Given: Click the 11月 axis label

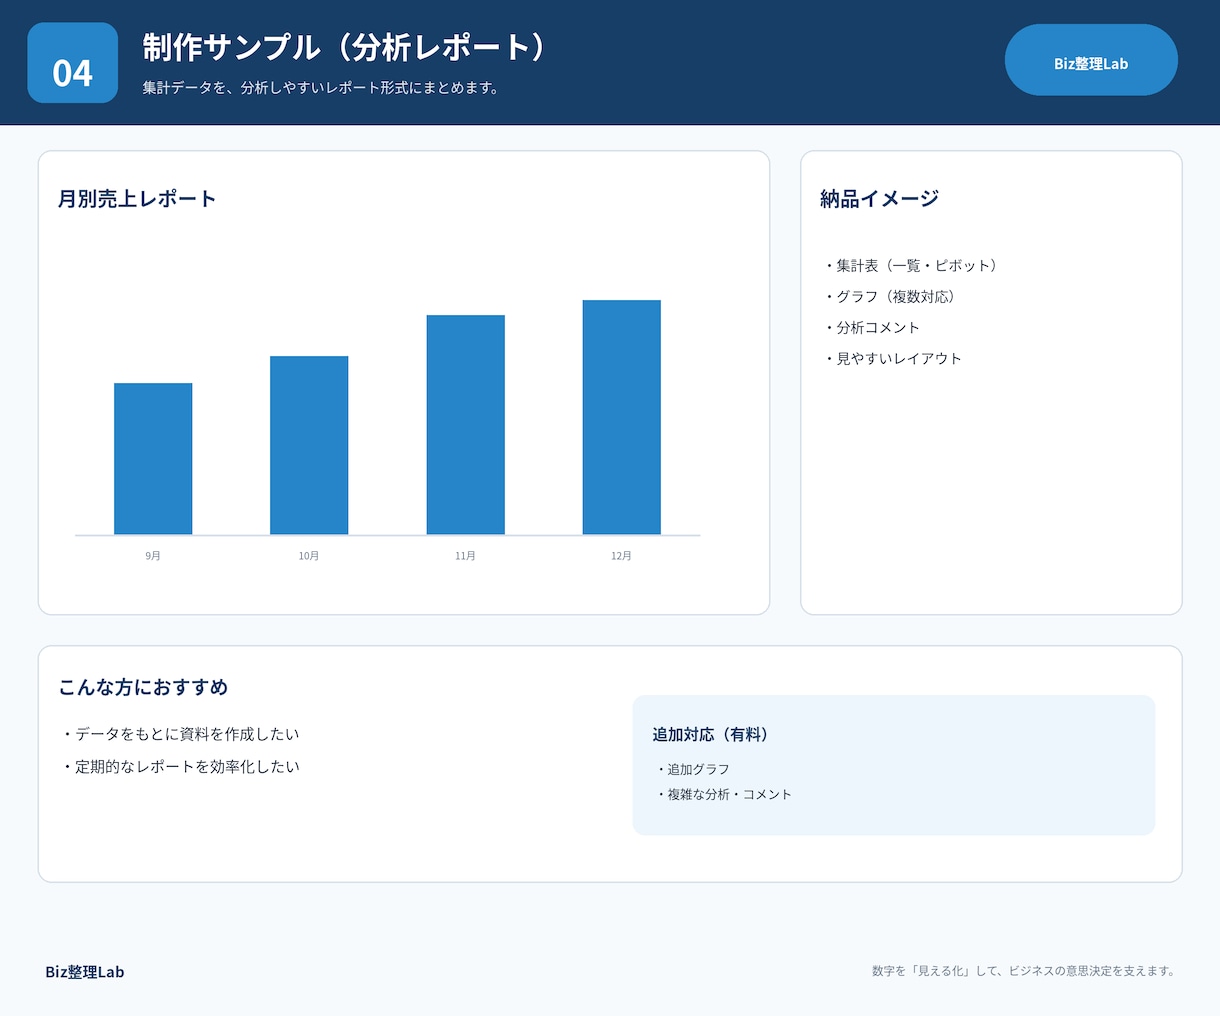Looking at the screenshot, I should click(x=466, y=556).
